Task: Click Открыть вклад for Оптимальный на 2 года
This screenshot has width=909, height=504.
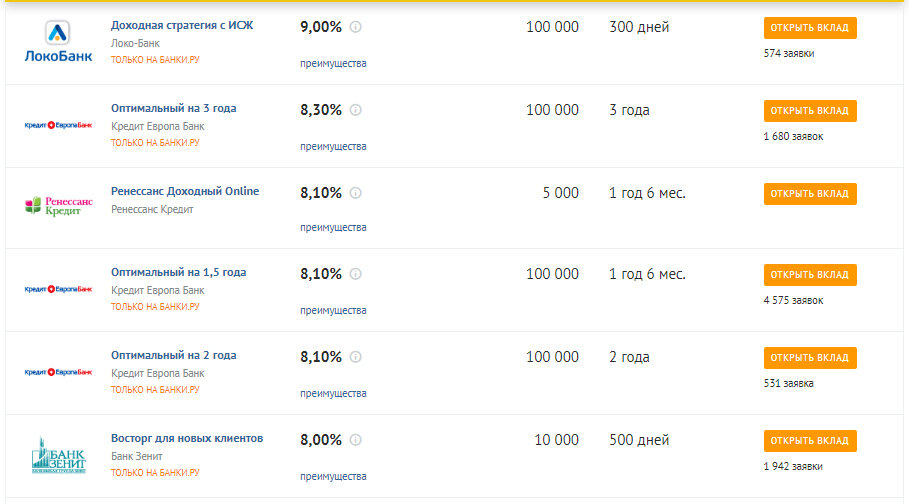Action: tap(810, 358)
